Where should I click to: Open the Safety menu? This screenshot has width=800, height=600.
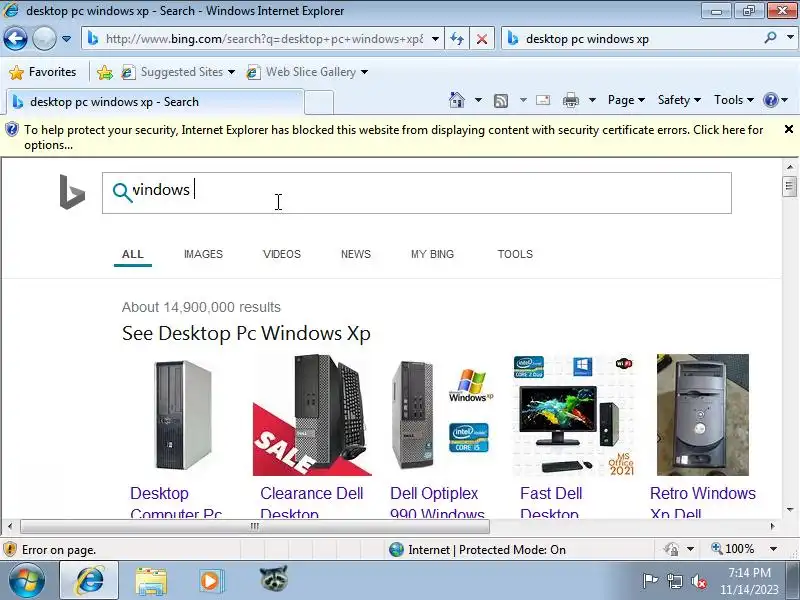679,100
